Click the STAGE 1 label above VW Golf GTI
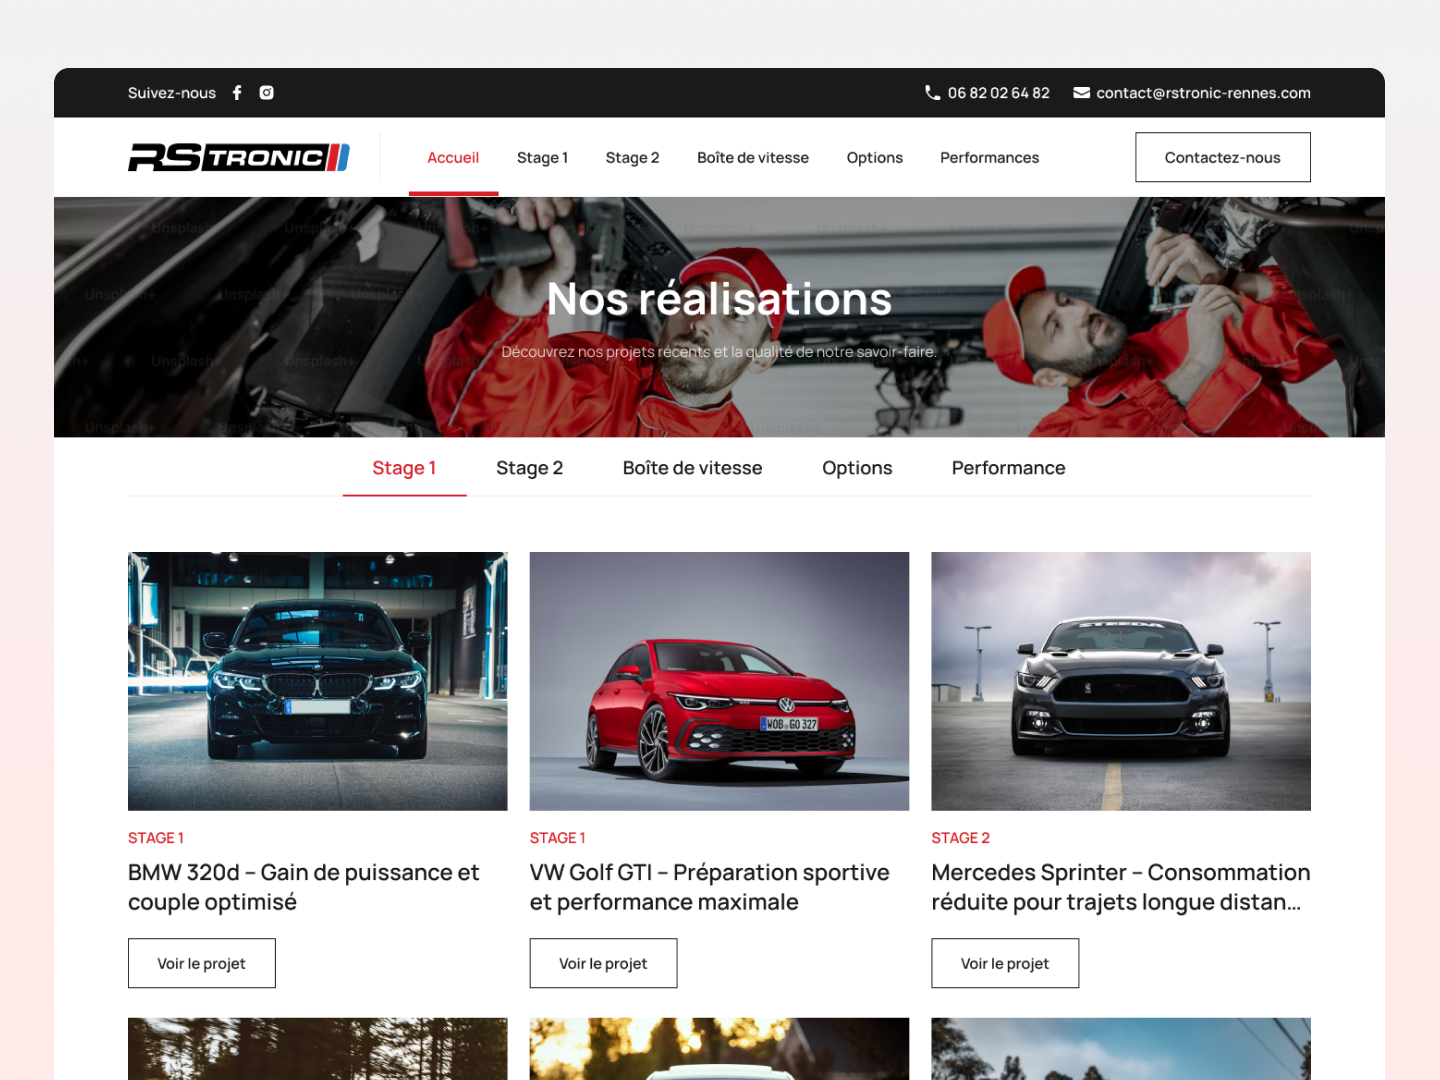1440x1080 pixels. [x=558, y=838]
